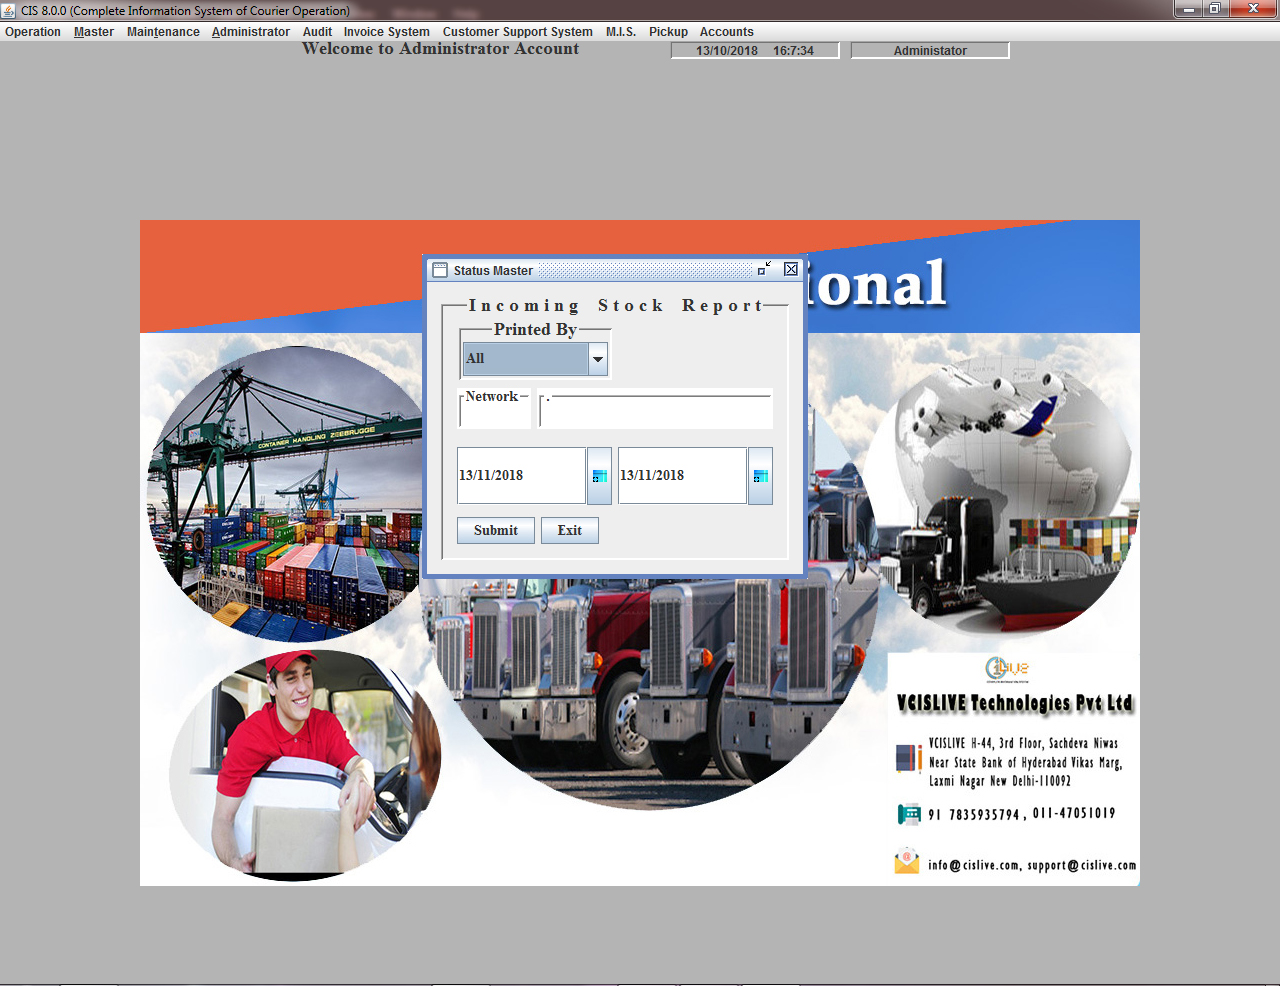1280x986 pixels.
Task: Click the date and time display box
Action: pos(755,50)
